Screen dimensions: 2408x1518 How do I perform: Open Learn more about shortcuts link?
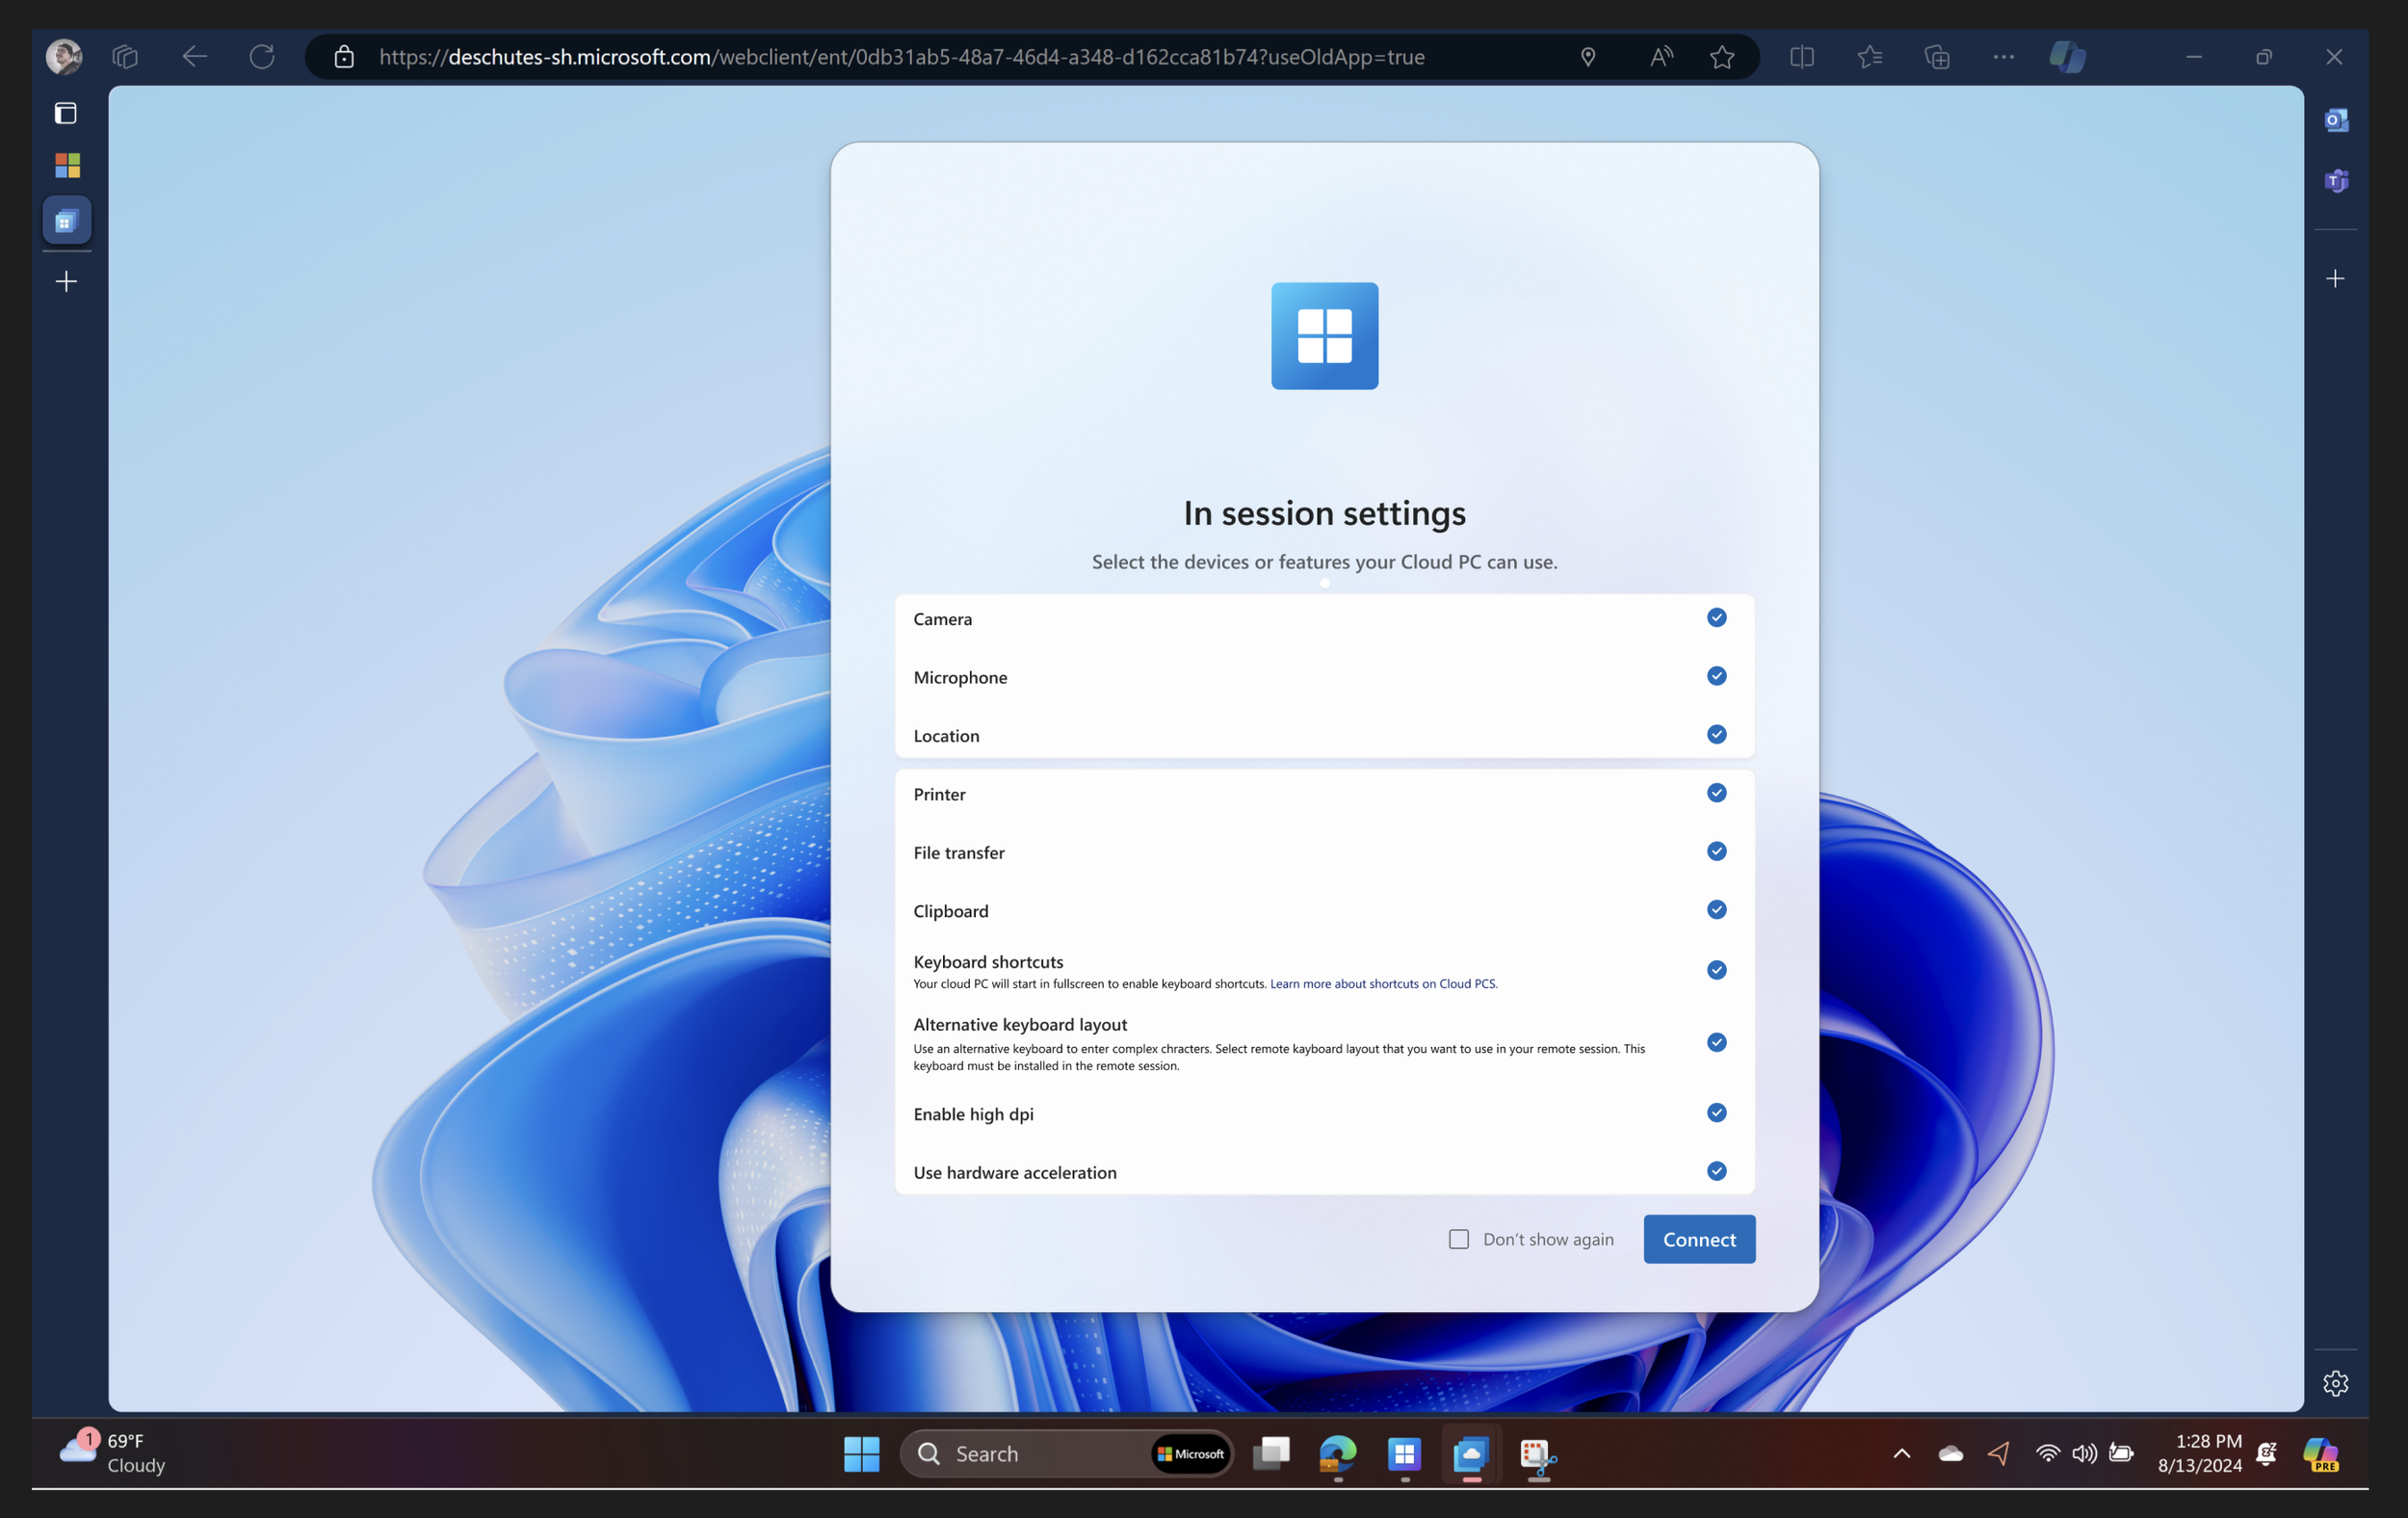[x=1382, y=984]
